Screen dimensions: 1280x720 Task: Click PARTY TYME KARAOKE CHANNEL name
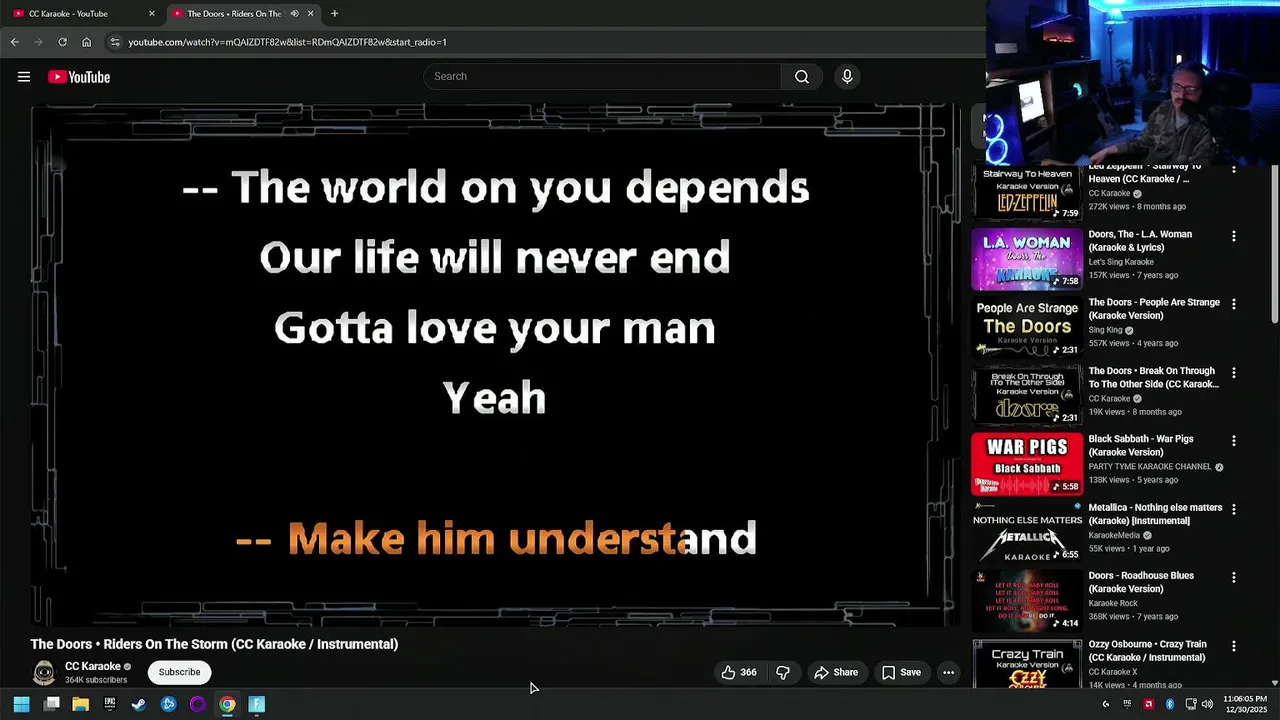[1150, 467]
